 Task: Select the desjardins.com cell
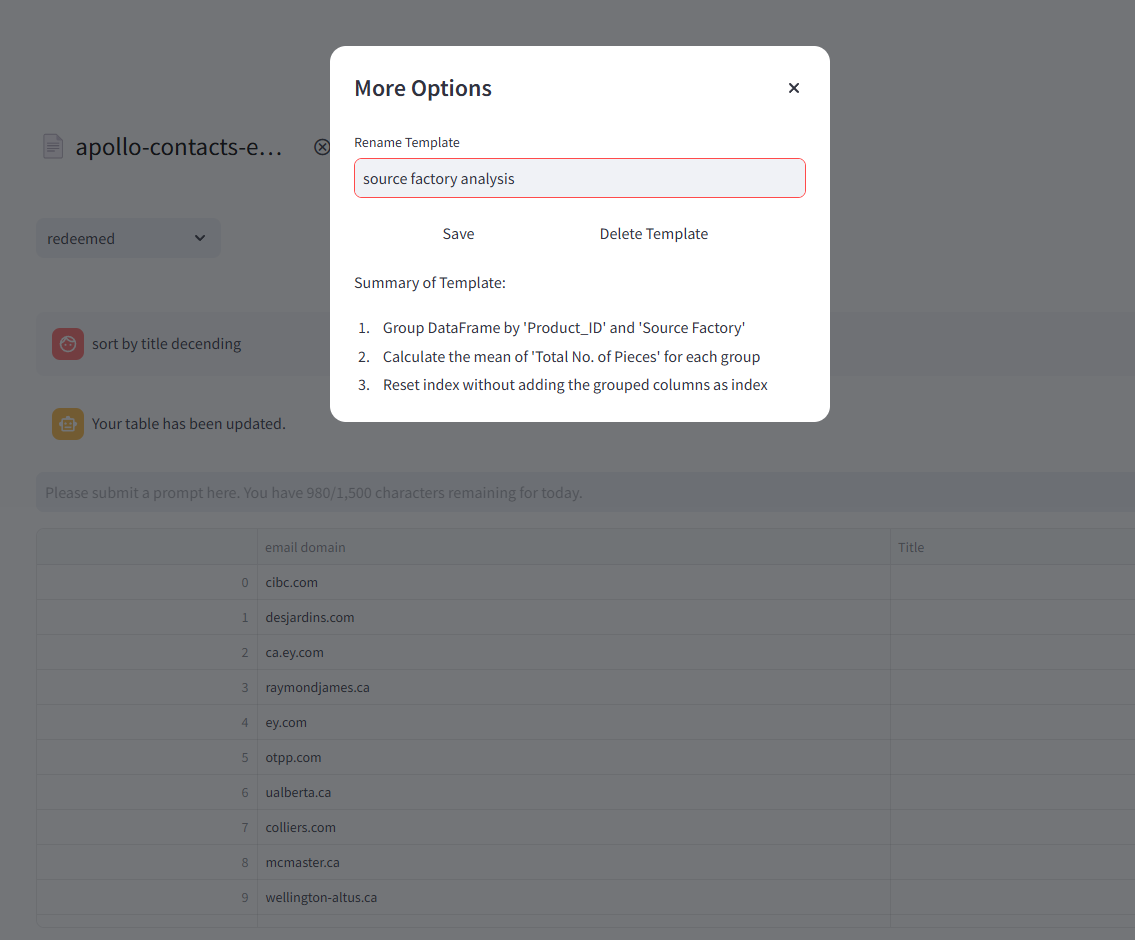click(310, 618)
